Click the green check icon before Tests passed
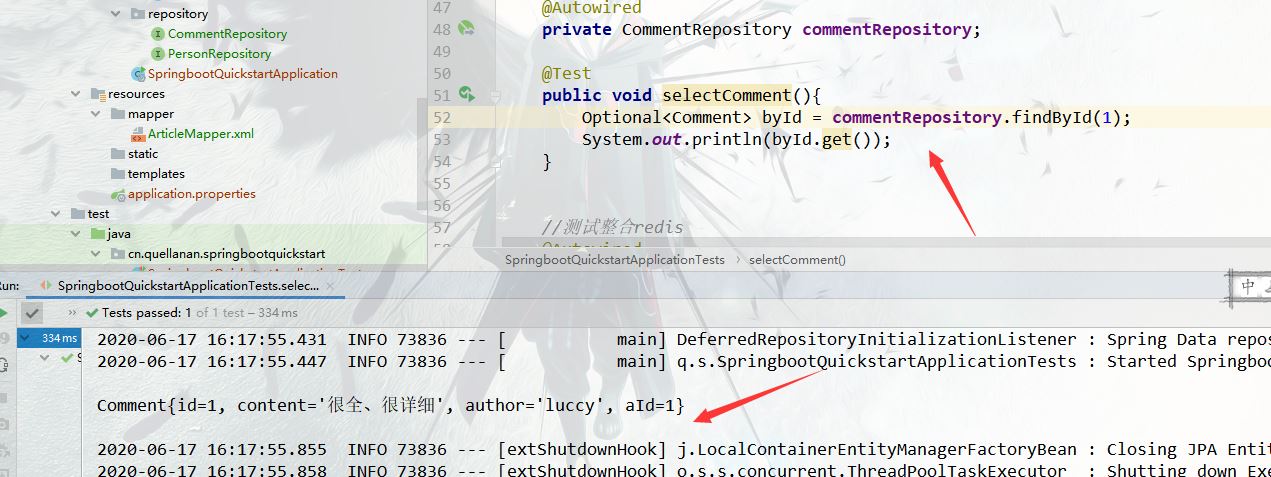Viewport: 1271px width, 477px height. tap(92, 312)
